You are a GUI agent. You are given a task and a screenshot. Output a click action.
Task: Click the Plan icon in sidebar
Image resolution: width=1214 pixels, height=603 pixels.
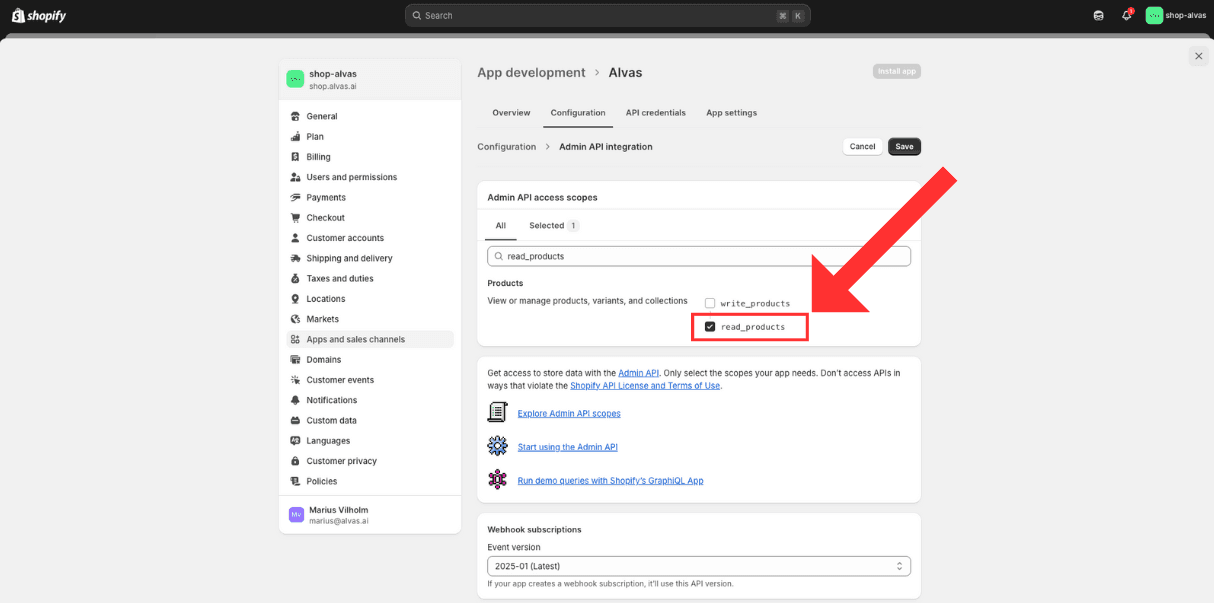pos(295,136)
